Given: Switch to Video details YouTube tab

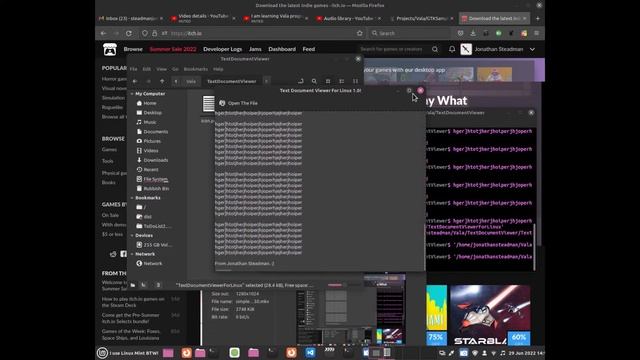Looking at the screenshot, I should point(203,18).
